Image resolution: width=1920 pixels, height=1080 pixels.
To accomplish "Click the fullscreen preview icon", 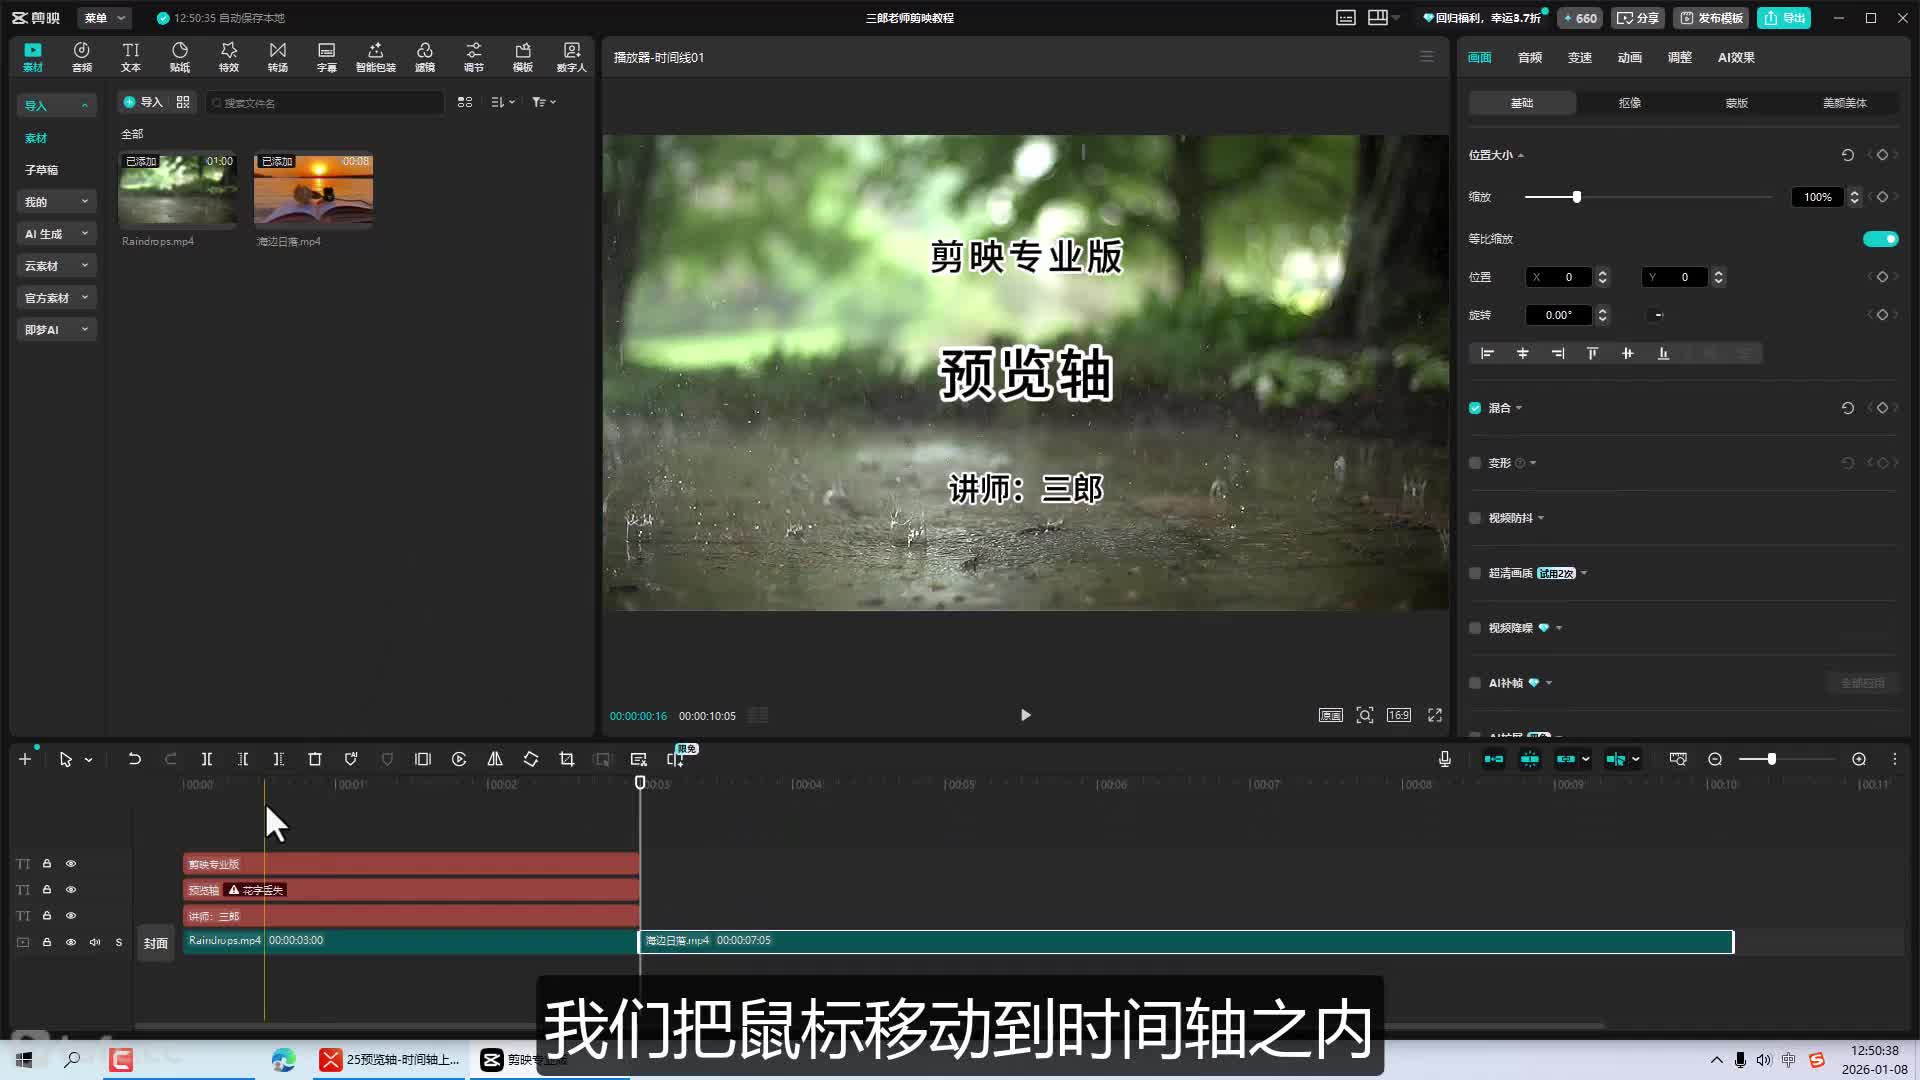I will coord(1434,715).
